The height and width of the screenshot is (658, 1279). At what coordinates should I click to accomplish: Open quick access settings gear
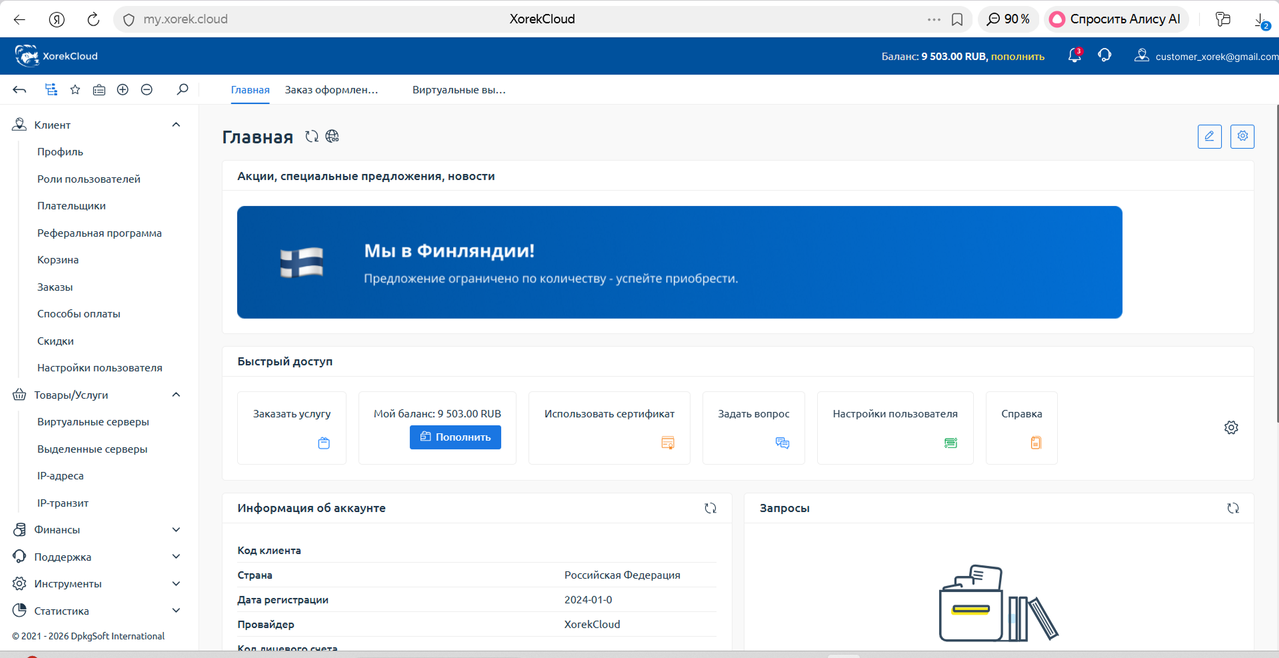pos(1231,427)
